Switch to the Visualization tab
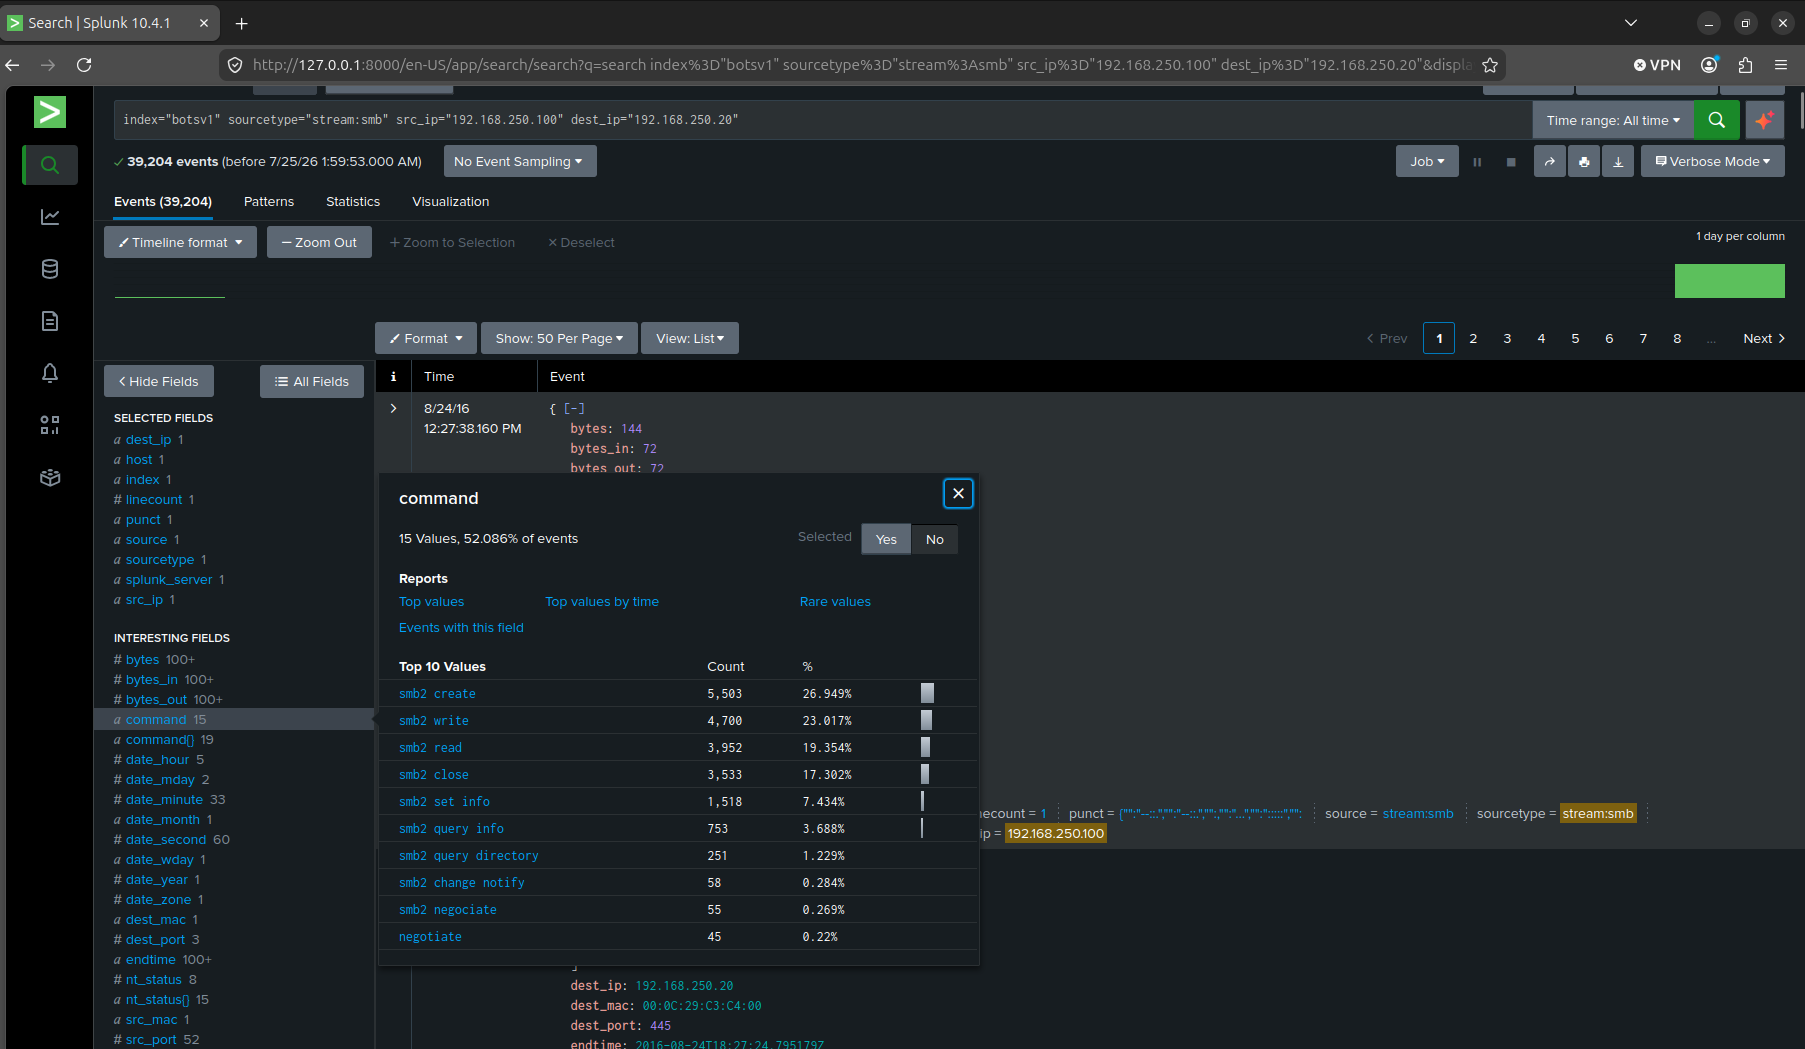The image size is (1805, 1049). tap(451, 202)
